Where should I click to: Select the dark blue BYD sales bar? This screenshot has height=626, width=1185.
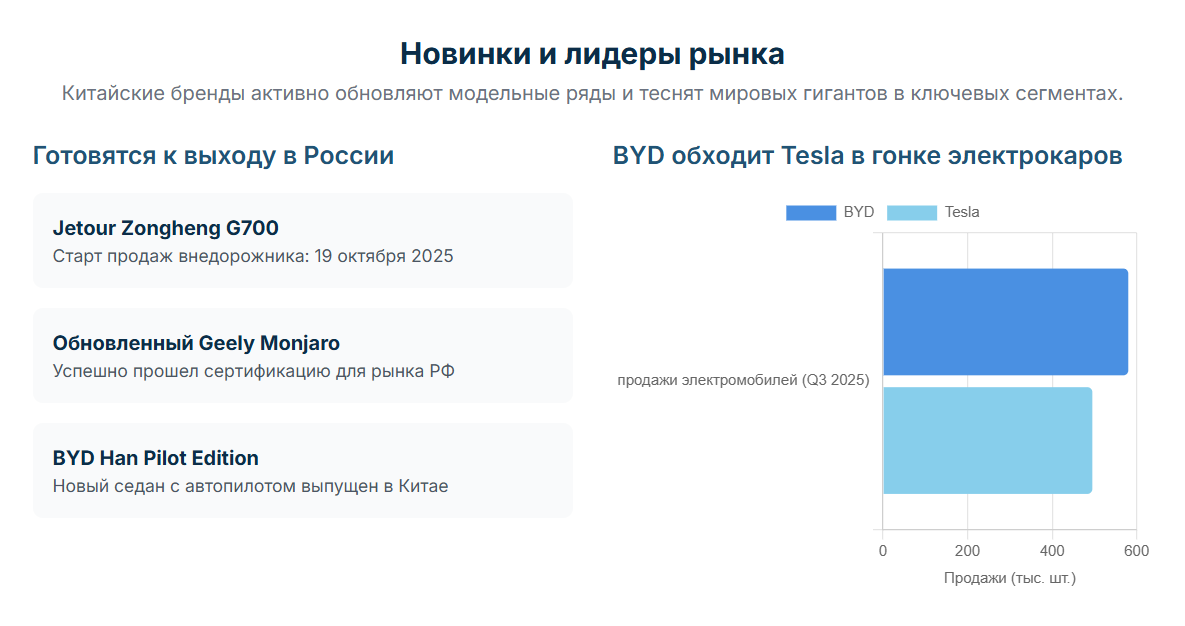point(1005,322)
